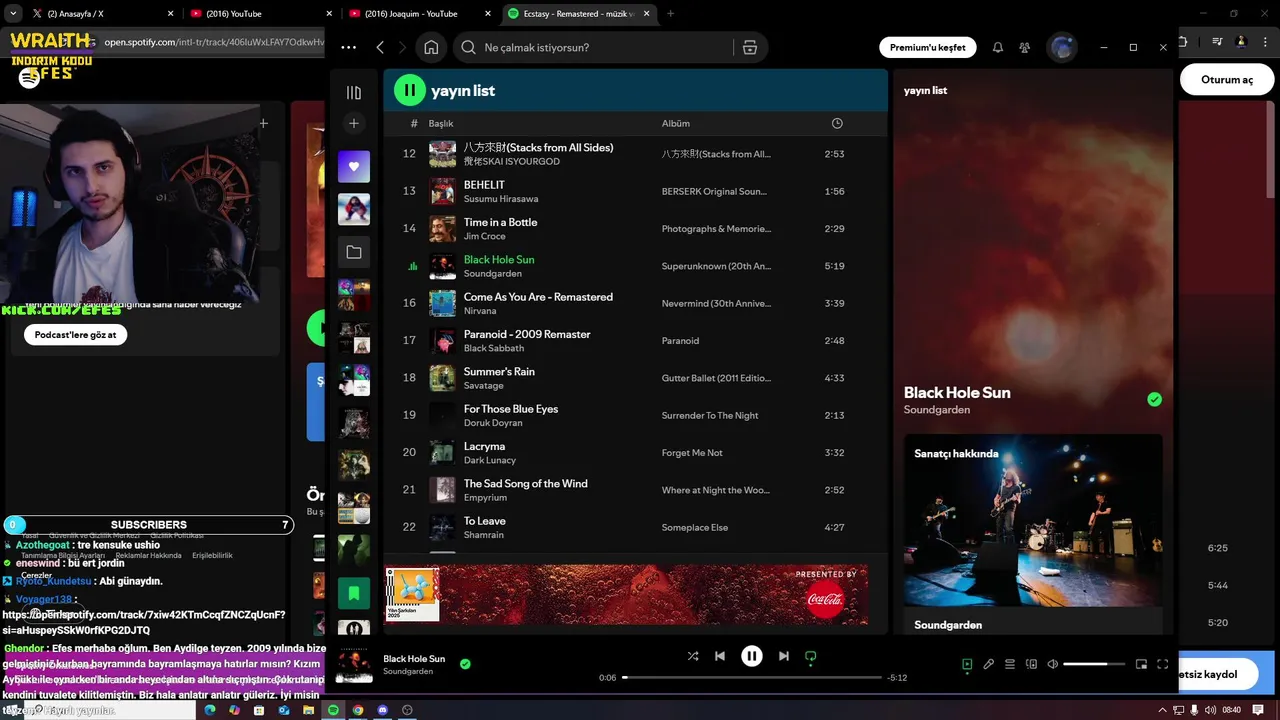Image resolution: width=1280 pixels, height=720 pixels.
Task: Open Soundgarden artist name in right panel
Action: point(937,410)
